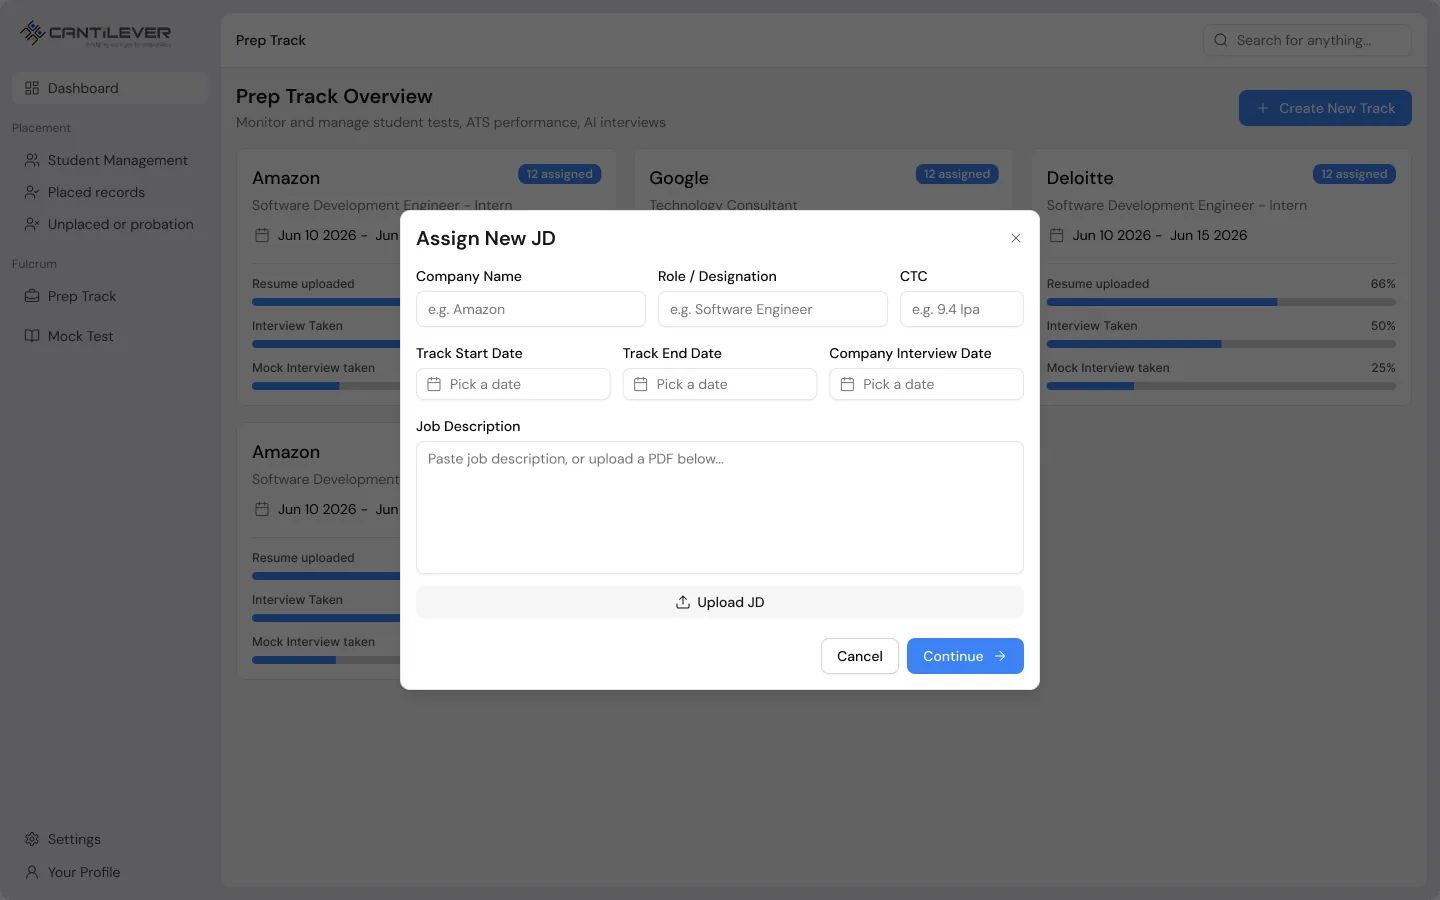
Task: Click the Prep Track Overview heading
Action: click(334, 96)
